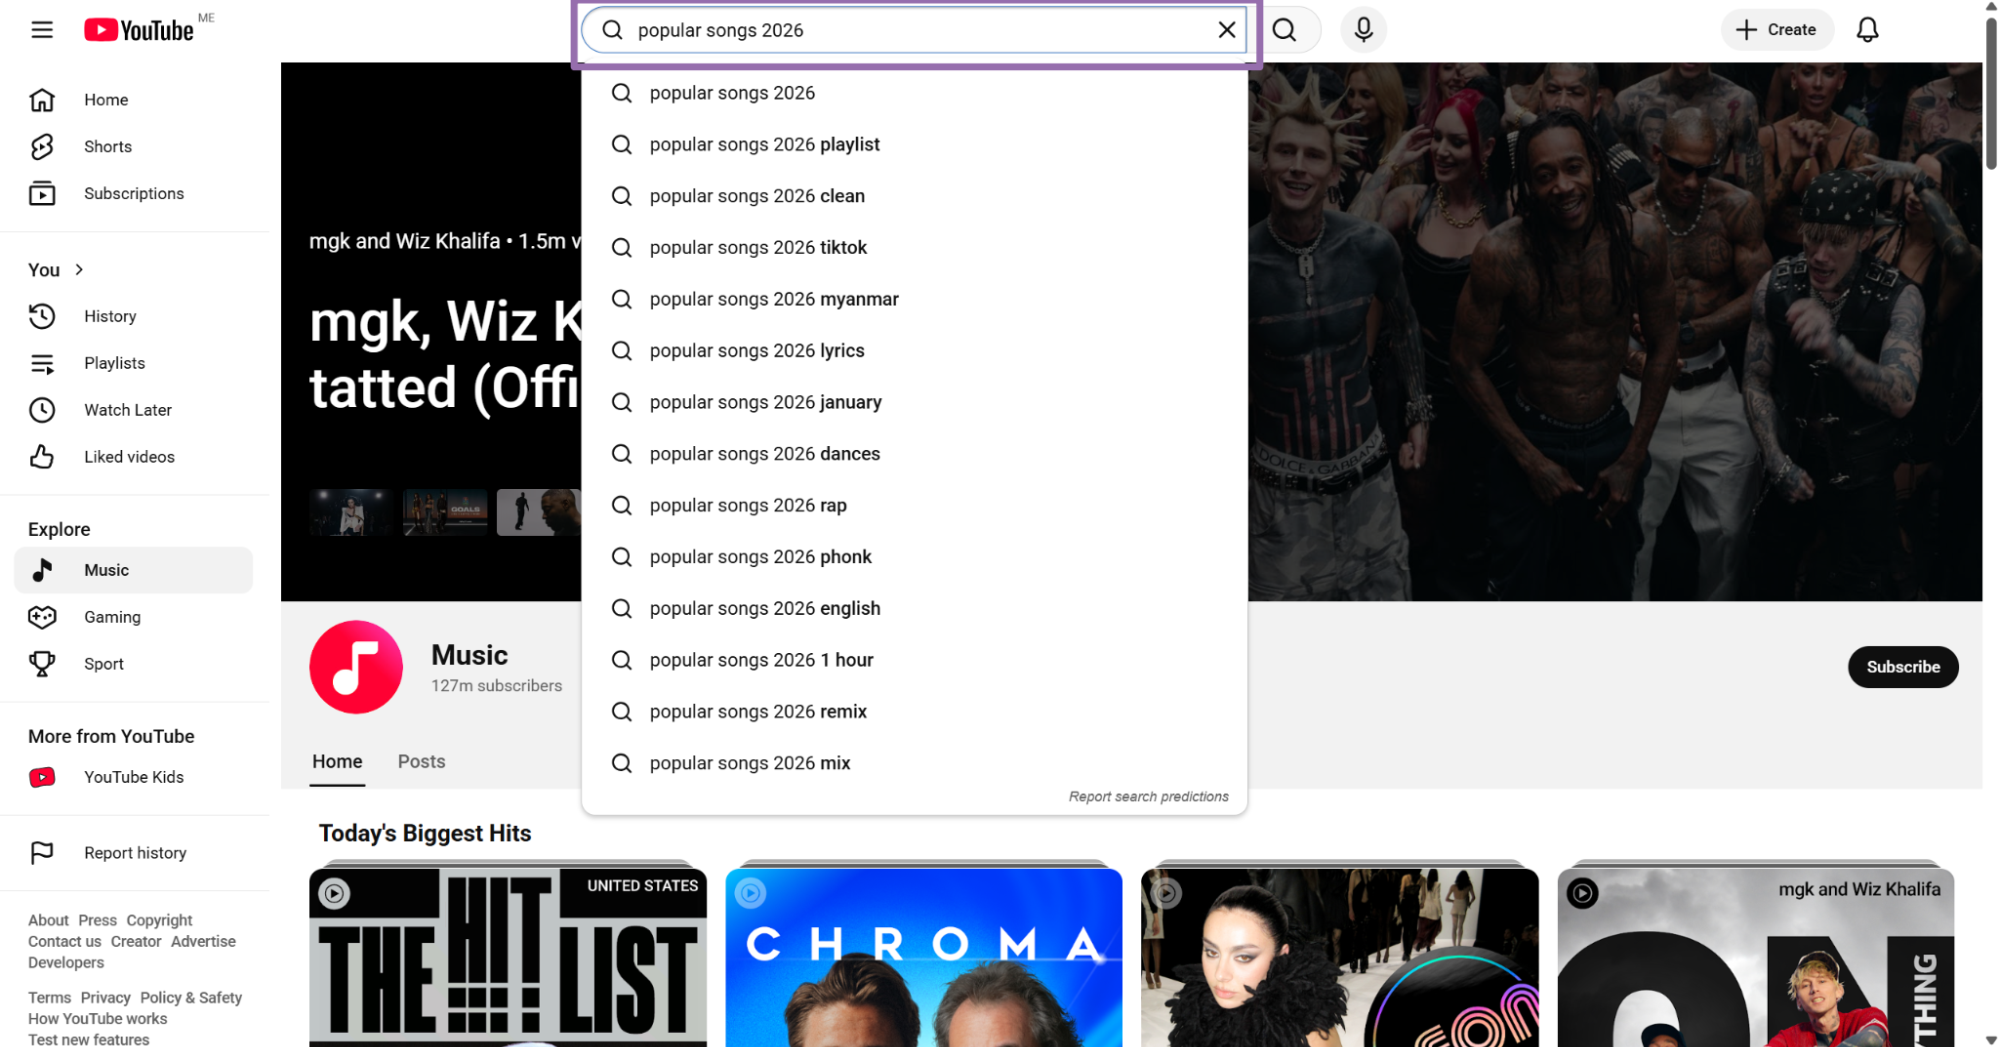The width and height of the screenshot is (1999, 1048).
Task: Open Today's Biggest Hits heading
Action: [x=425, y=834]
